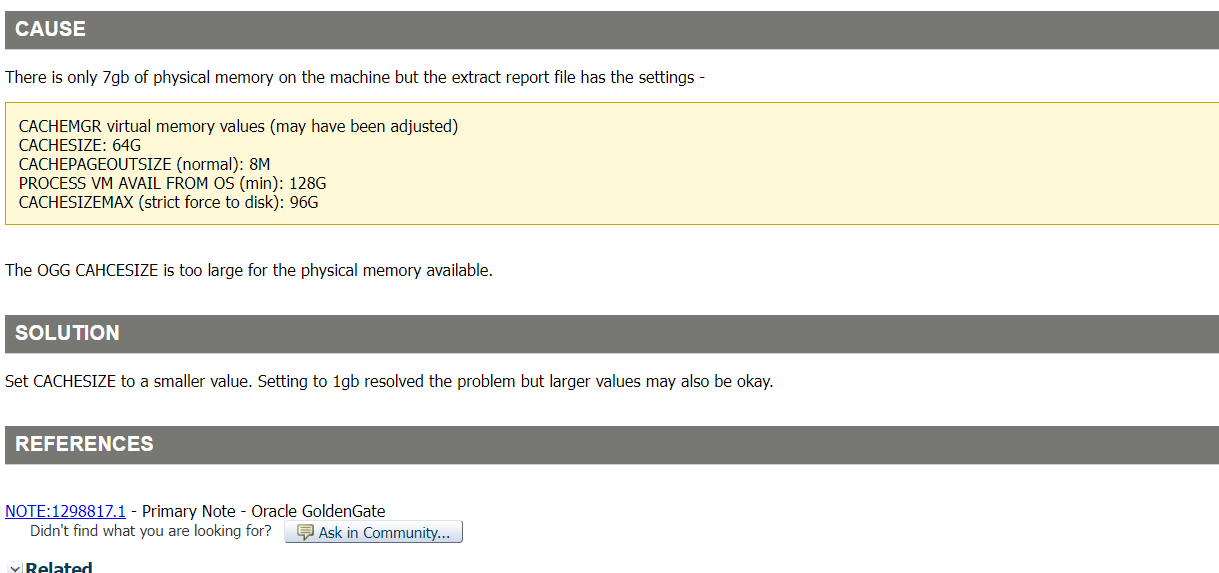Open the NOTE:1298817.1 link
Viewport: 1219px width, 573px height.
66,511
